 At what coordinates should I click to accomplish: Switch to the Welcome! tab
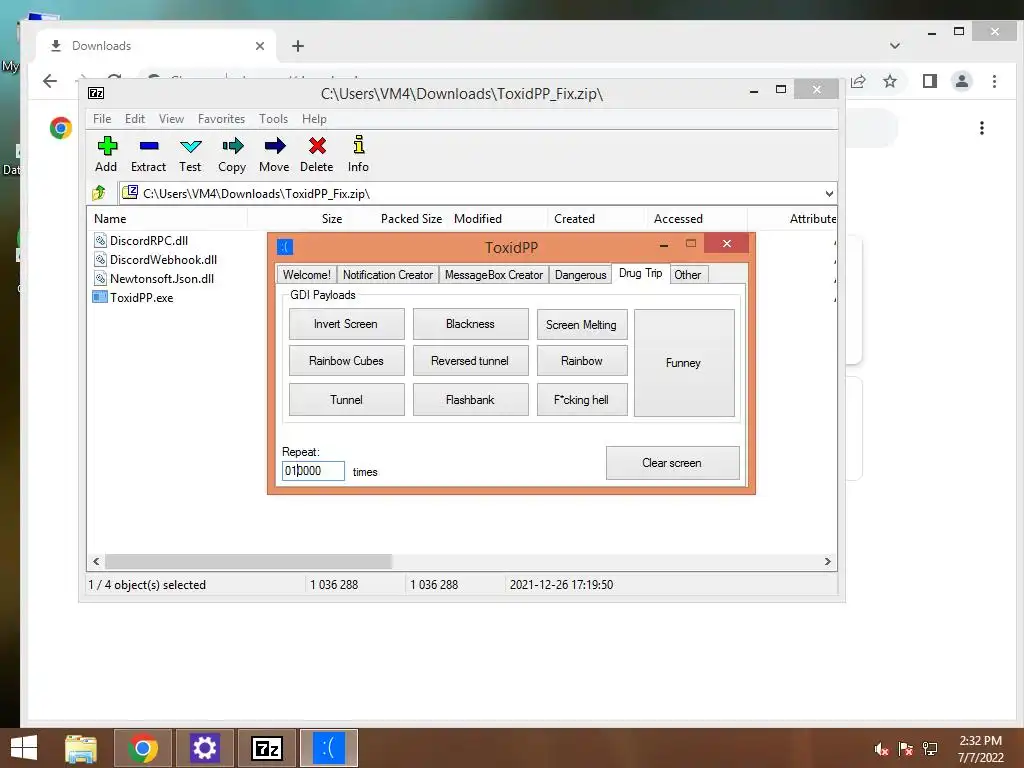[x=306, y=275]
